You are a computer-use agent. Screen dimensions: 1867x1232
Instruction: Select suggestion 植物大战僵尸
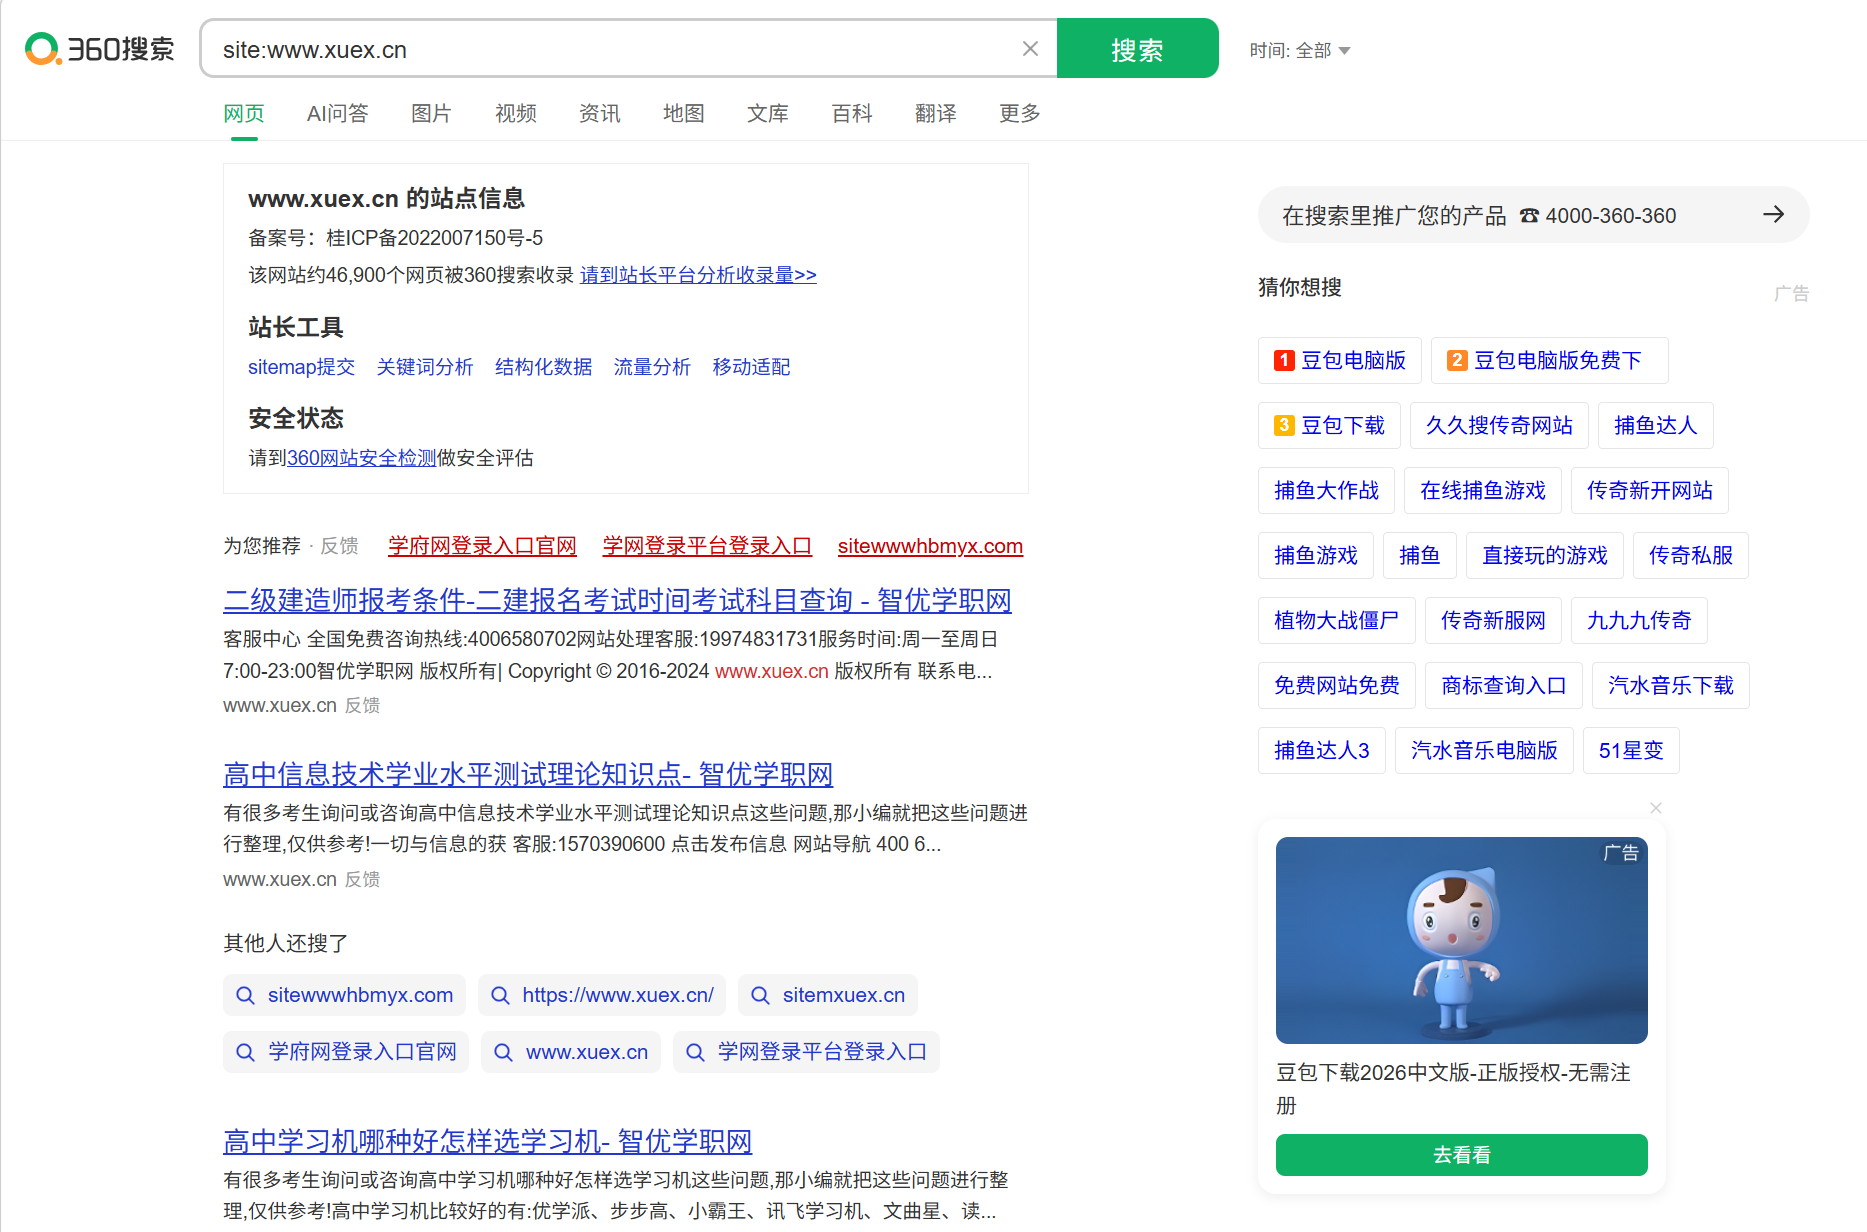point(1337,620)
